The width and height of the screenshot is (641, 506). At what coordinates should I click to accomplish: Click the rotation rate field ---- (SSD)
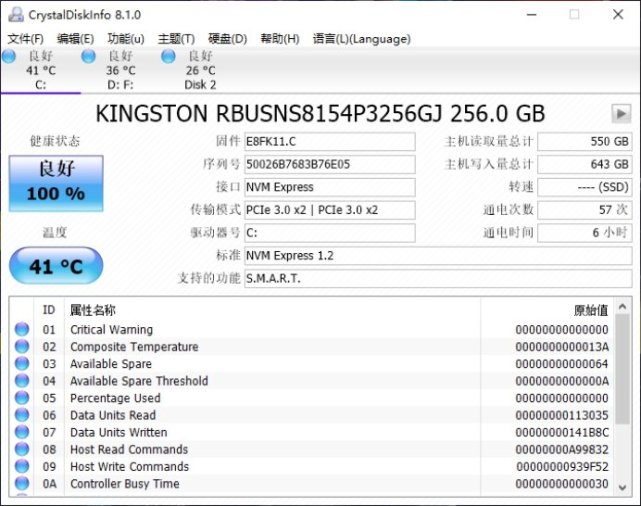pyautogui.click(x=585, y=187)
